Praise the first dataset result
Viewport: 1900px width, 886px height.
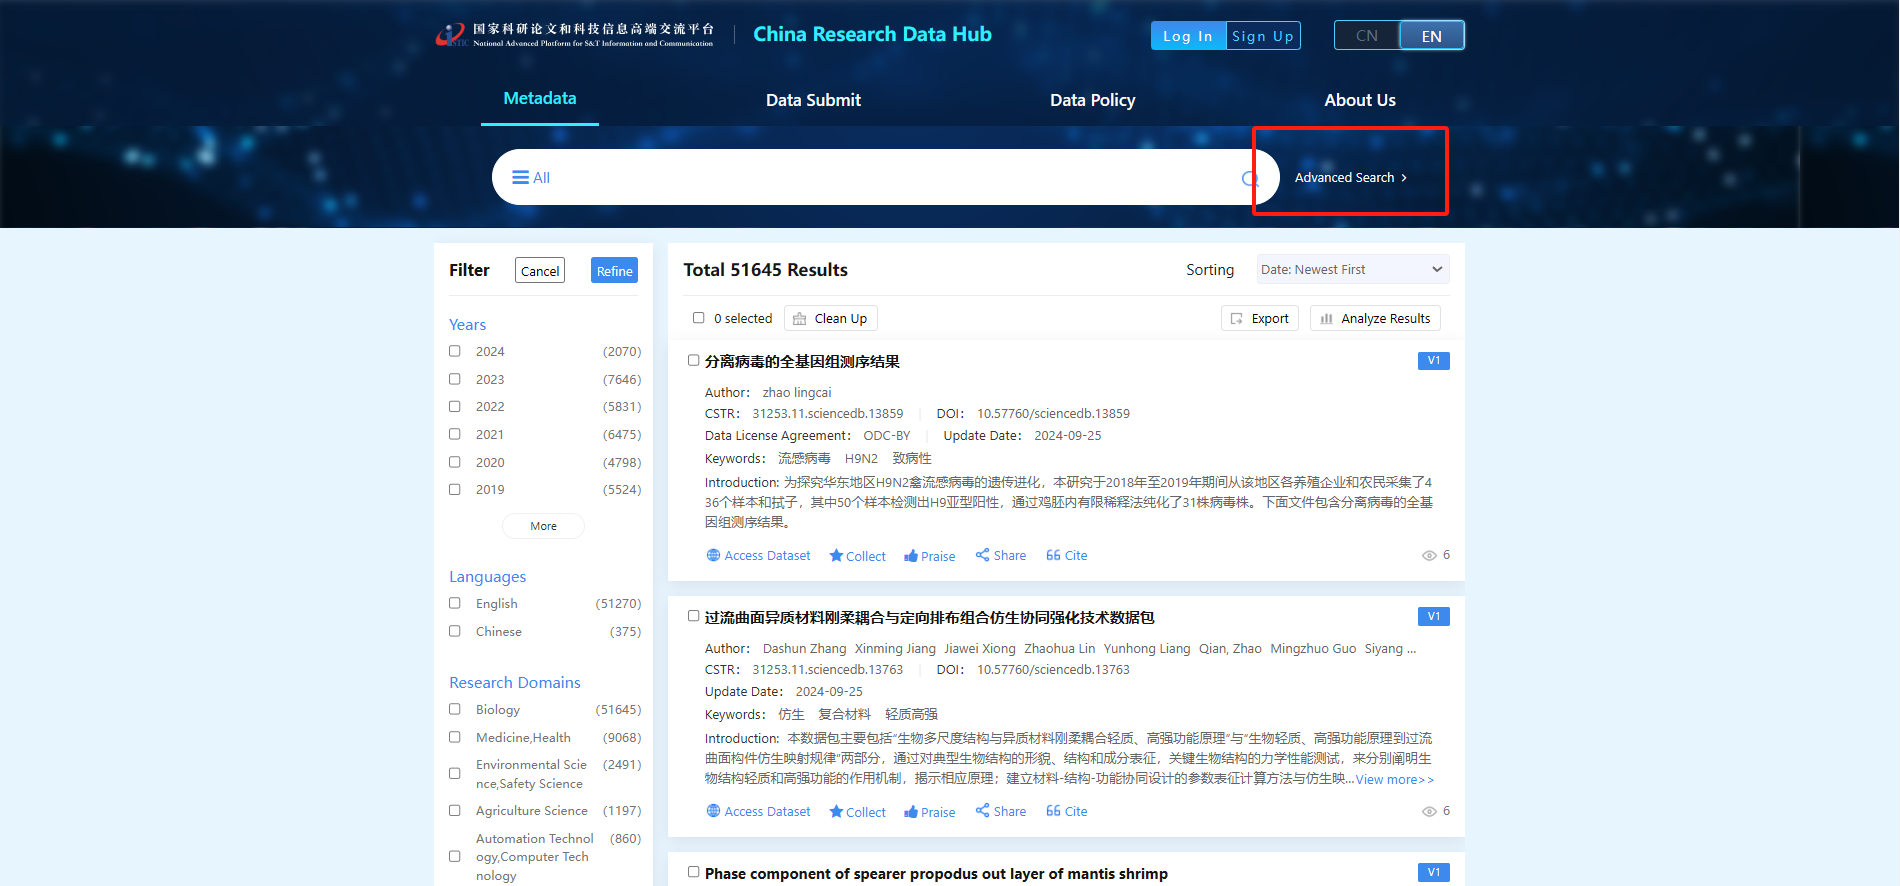(929, 556)
